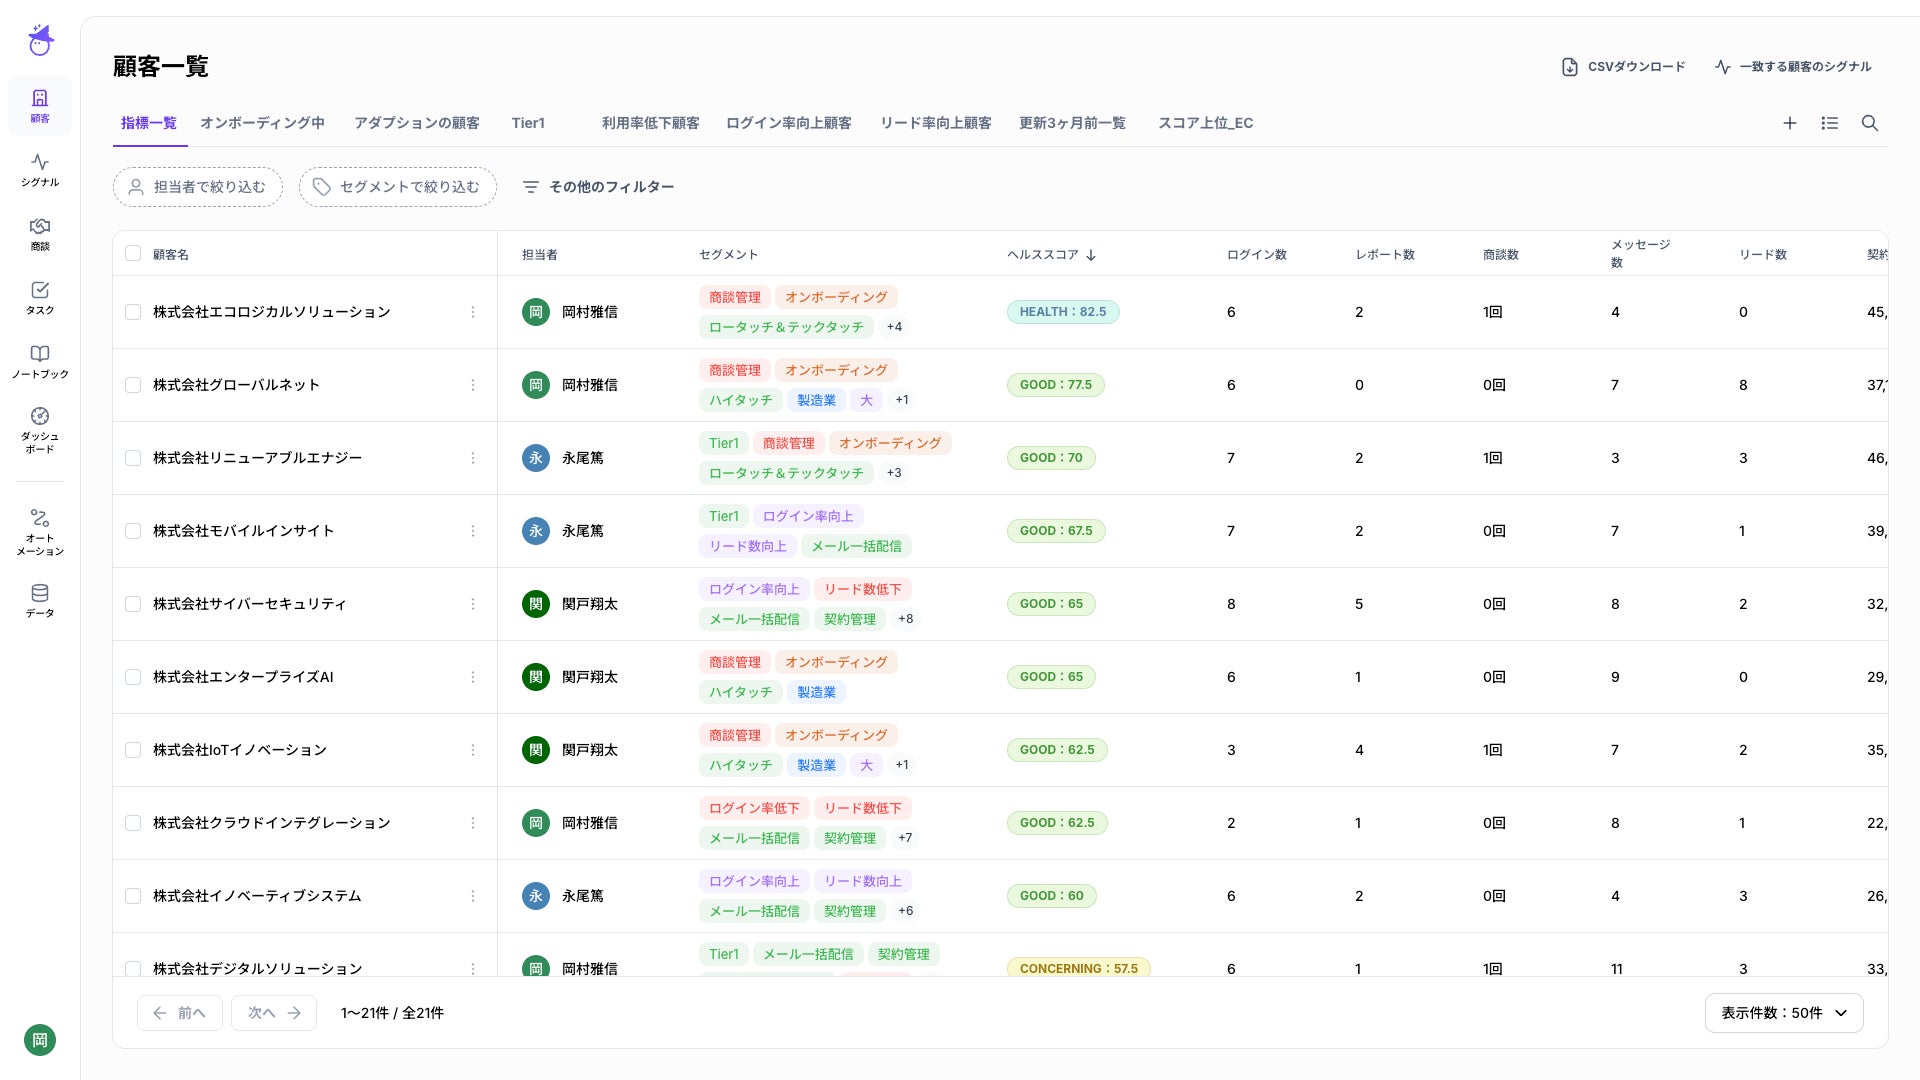Click the CSVダウンロード button
Viewport: 1920px width, 1080px height.
point(1623,67)
